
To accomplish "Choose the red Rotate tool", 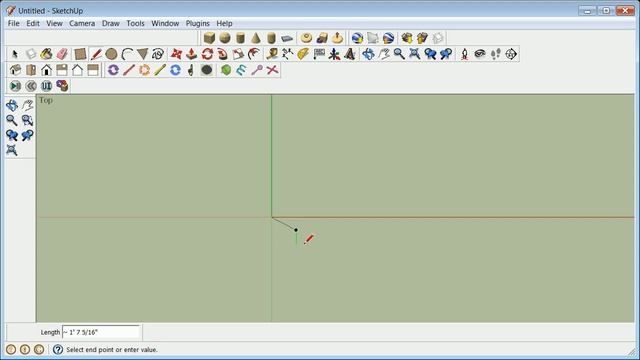I will click(x=207, y=54).
